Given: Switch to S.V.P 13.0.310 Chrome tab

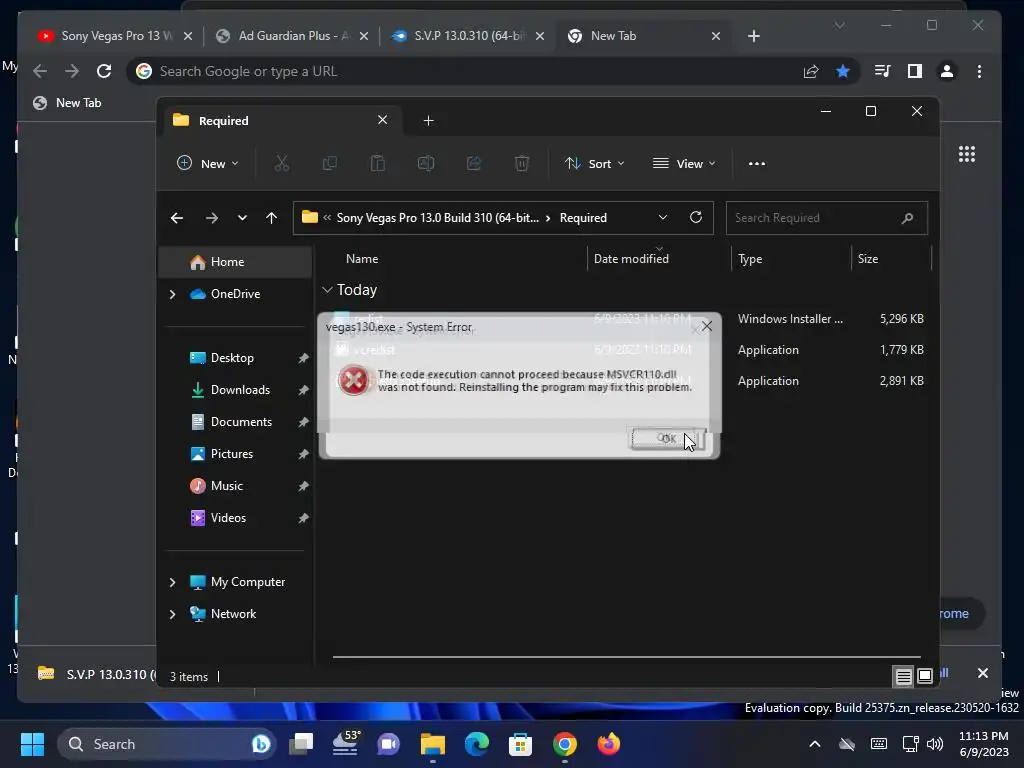Looking at the screenshot, I should (x=467, y=36).
